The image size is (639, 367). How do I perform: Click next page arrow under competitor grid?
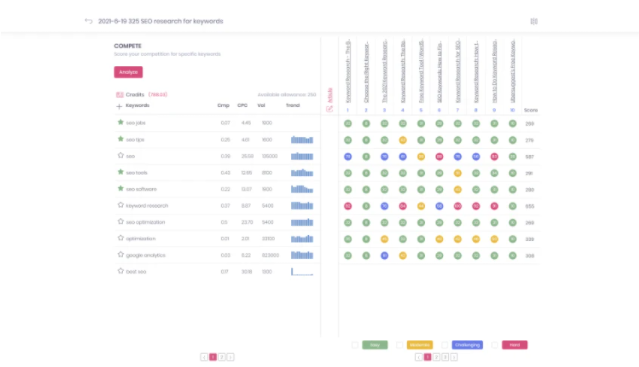click(x=454, y=357)
